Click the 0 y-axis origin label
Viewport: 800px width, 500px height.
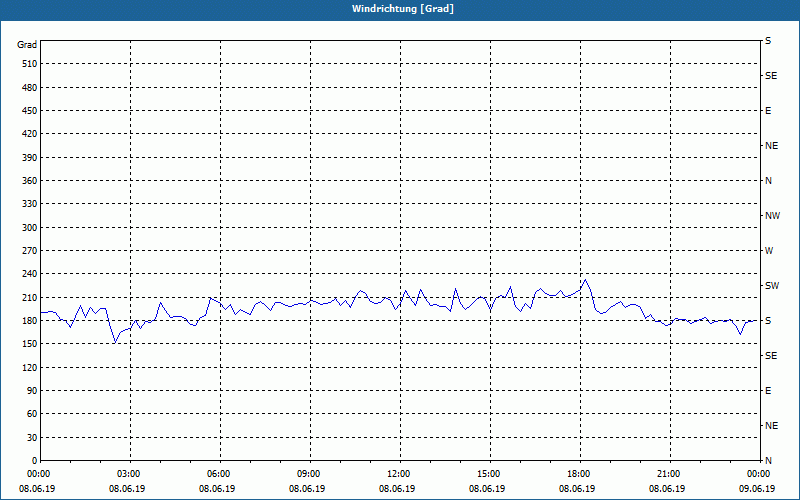click(34, 461)
